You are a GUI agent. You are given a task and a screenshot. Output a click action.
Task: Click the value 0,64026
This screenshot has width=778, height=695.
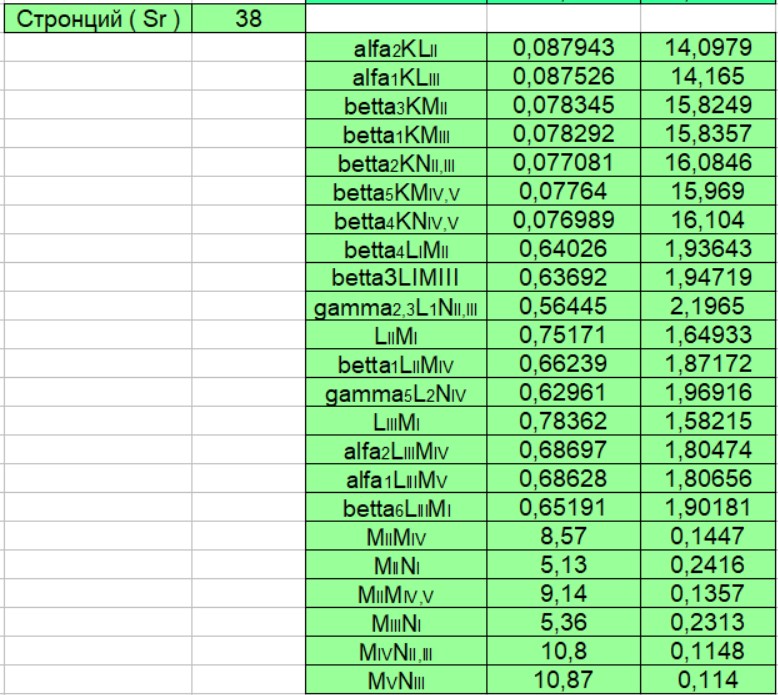(563, 249)
